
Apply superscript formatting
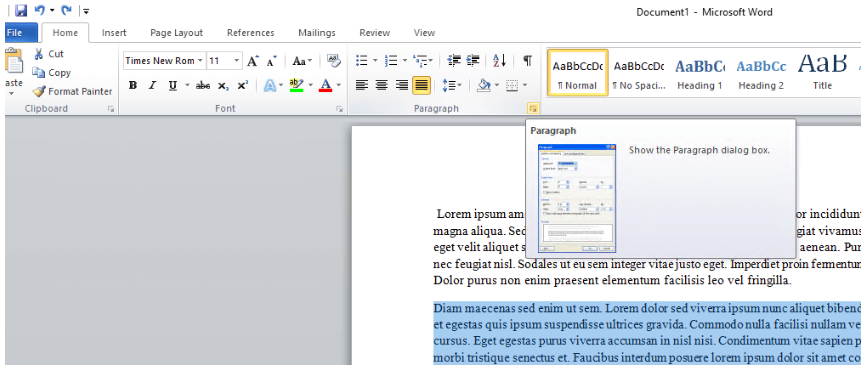[242, 86]
